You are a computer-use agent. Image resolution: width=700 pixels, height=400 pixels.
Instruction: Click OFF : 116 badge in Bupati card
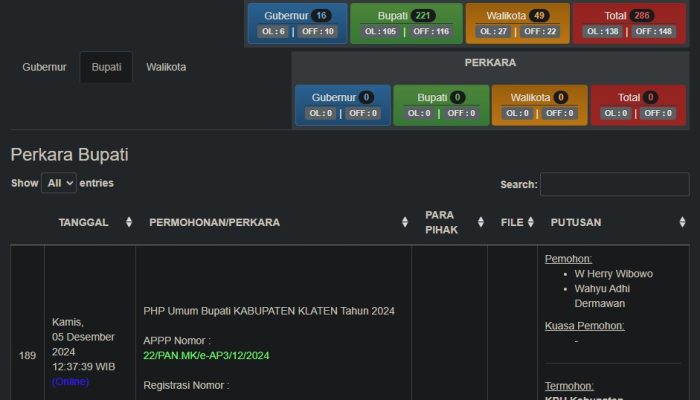coord(431,31)
